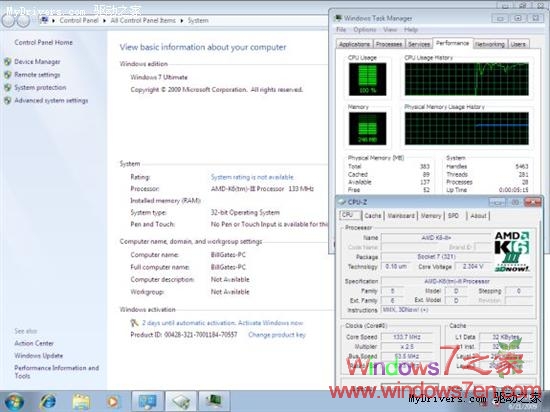Click shield icon beside Advanced system settings
The image size is (550, 412).
[x=8, y=100]
